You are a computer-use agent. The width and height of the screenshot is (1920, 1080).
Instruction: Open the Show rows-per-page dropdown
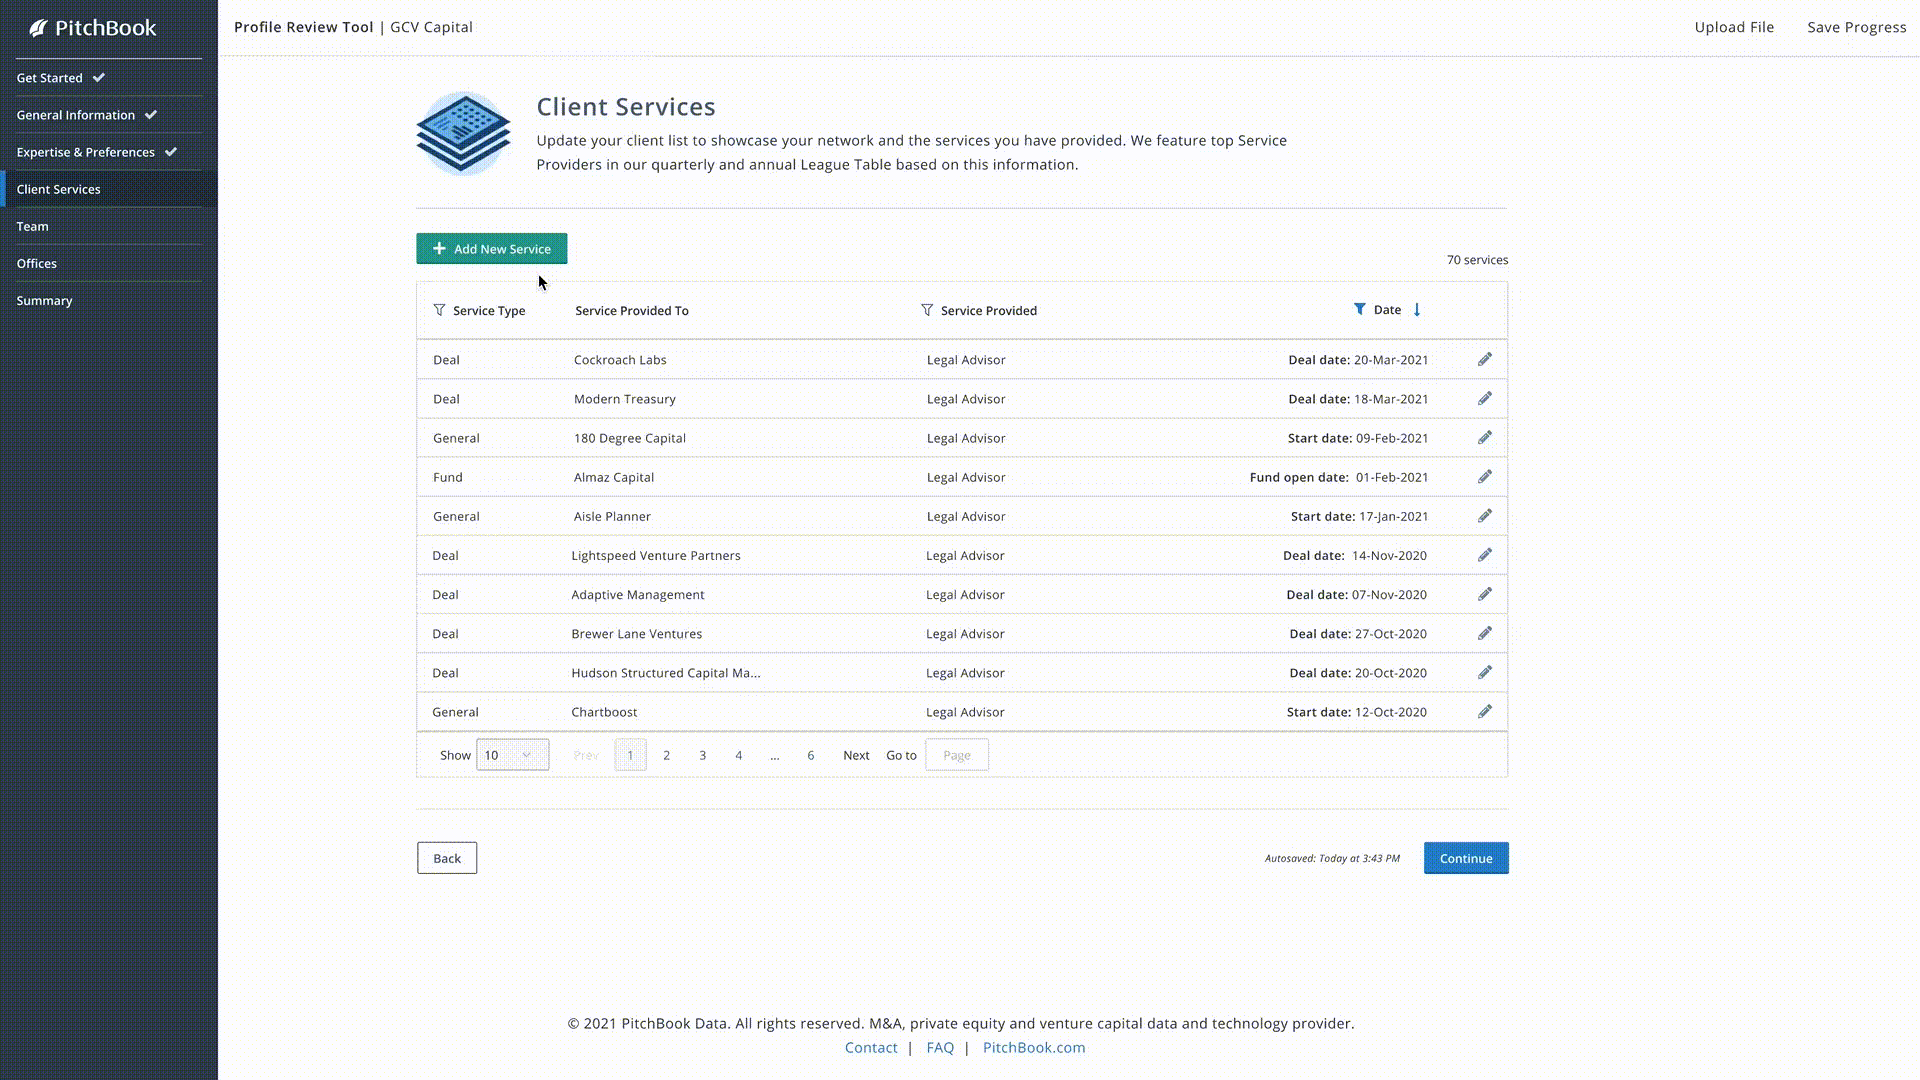pyautogui.click(x=513, y=755)
